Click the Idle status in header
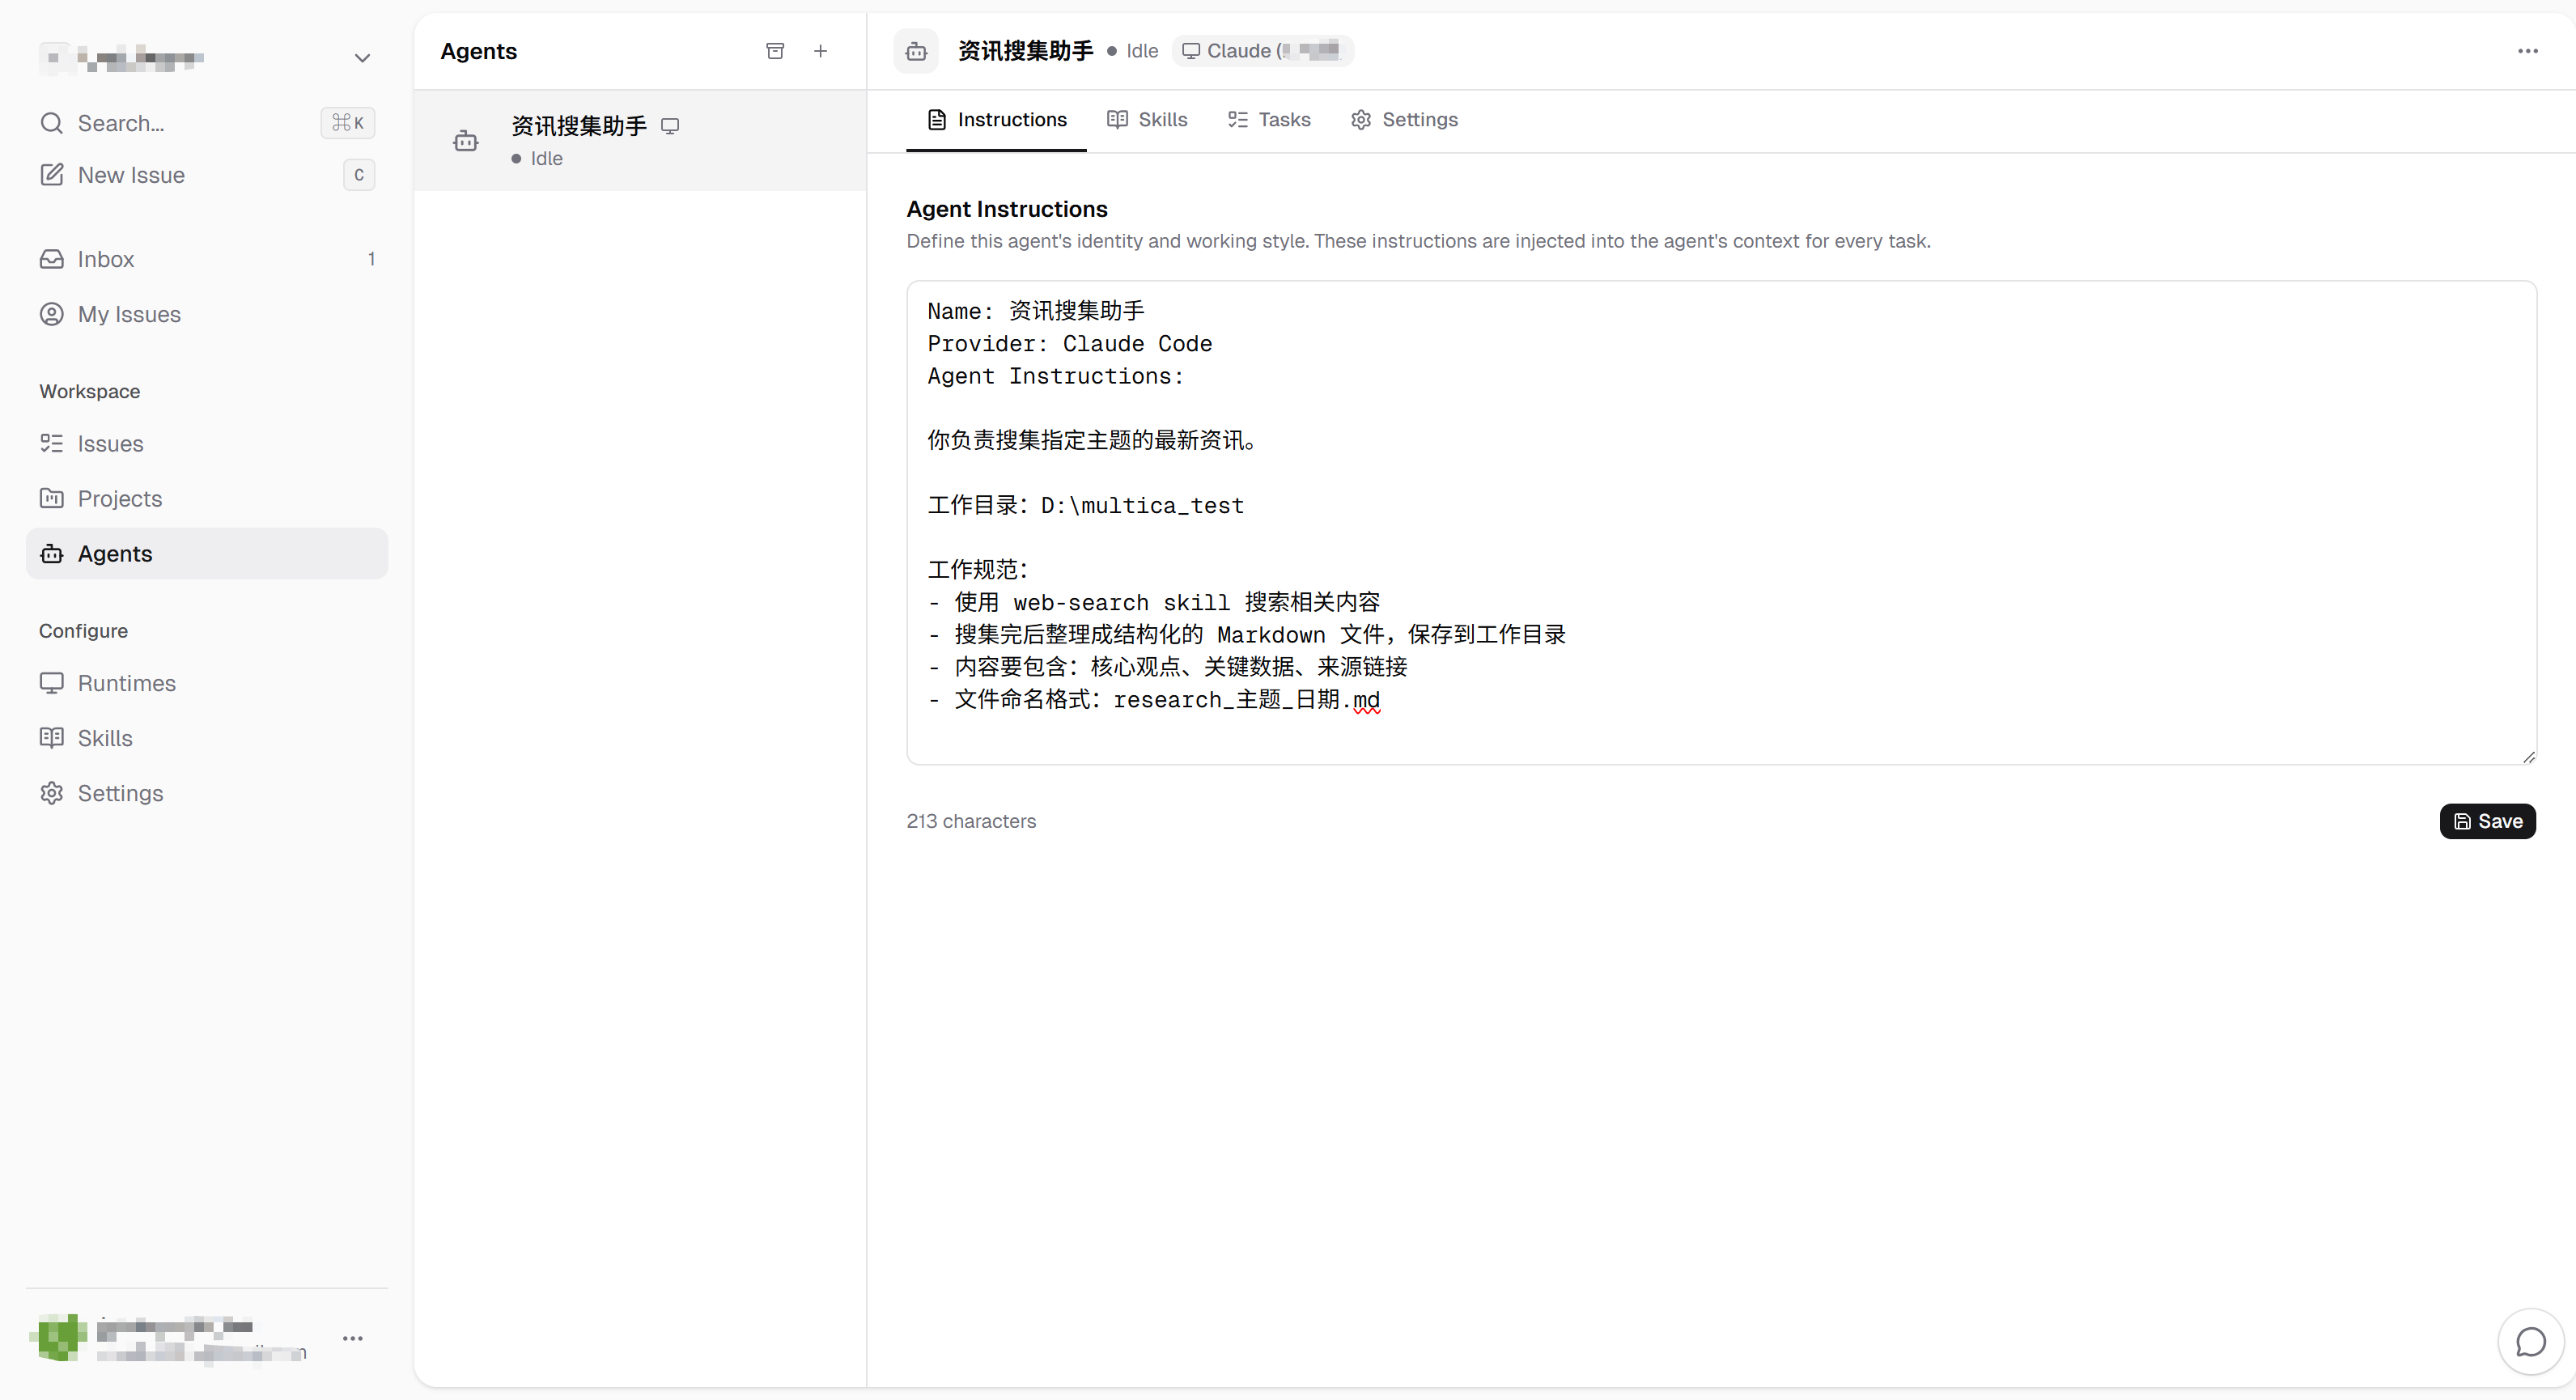The width and height of the screenshot is (2576, 1400). pyautogui.click(x=1133, y=51)
